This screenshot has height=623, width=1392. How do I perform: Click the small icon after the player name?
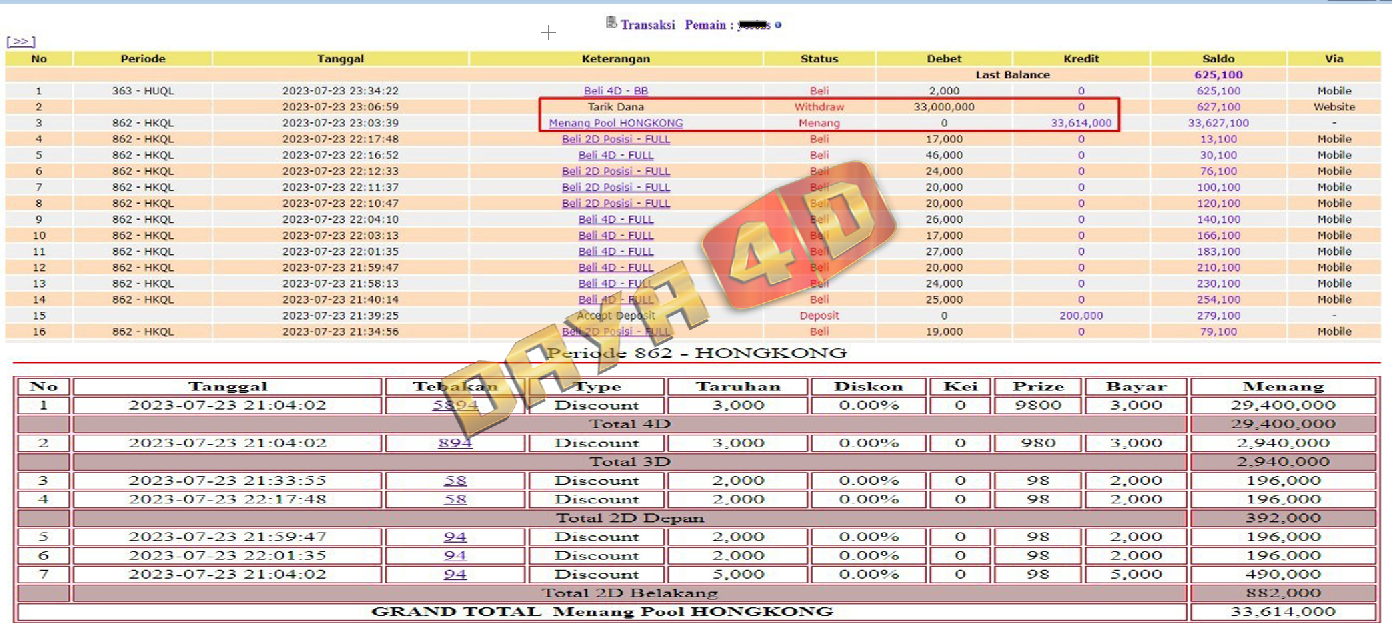[778, 25]
